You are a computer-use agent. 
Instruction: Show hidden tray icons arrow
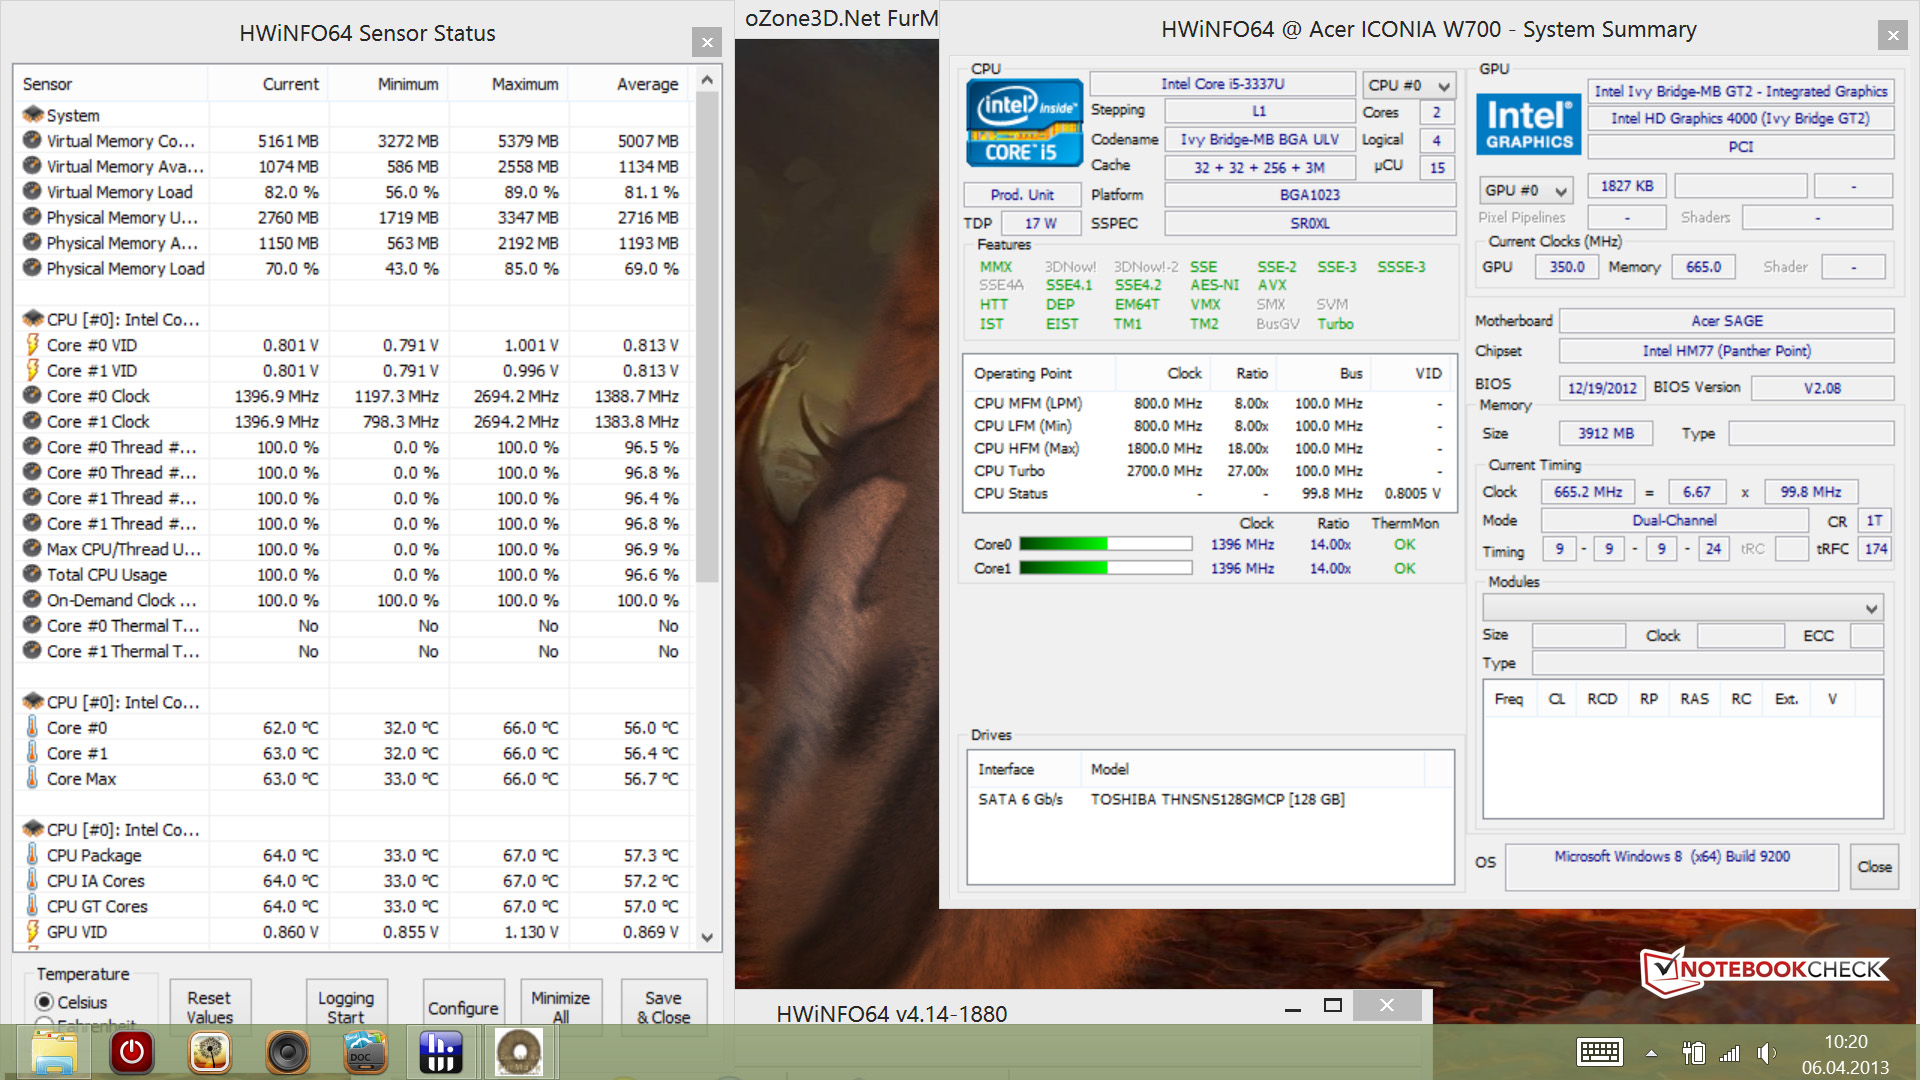(1651, 1053)
